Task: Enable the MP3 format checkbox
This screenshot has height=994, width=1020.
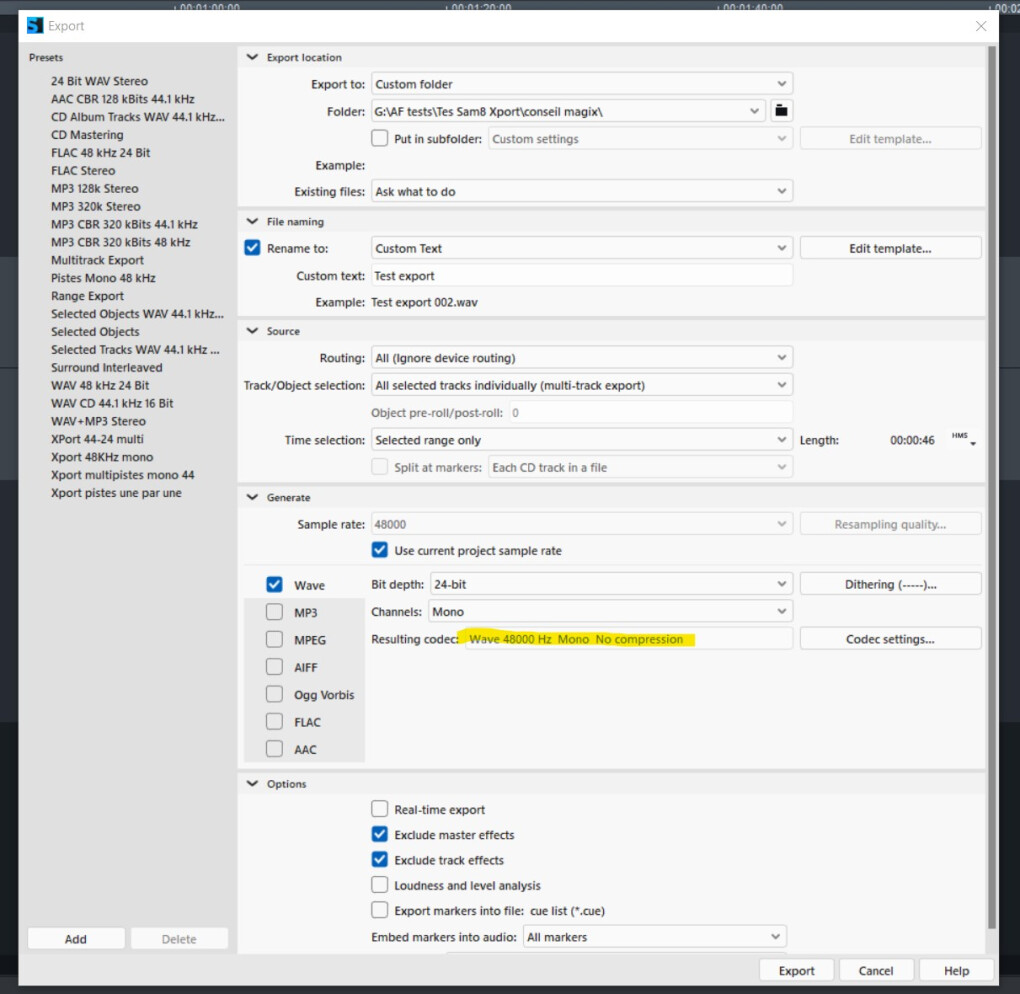Action: [x=275, y=612]
